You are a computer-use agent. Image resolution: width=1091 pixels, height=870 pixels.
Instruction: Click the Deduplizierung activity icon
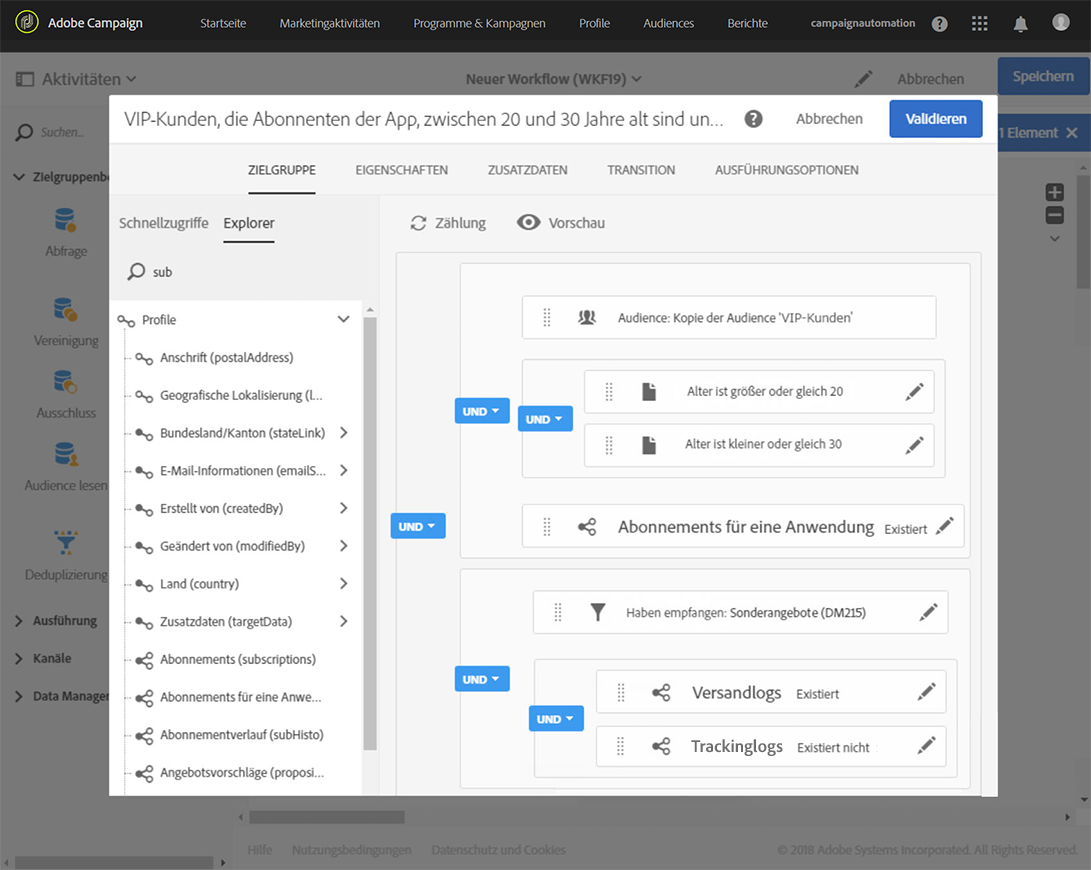[x=65, y=542]
